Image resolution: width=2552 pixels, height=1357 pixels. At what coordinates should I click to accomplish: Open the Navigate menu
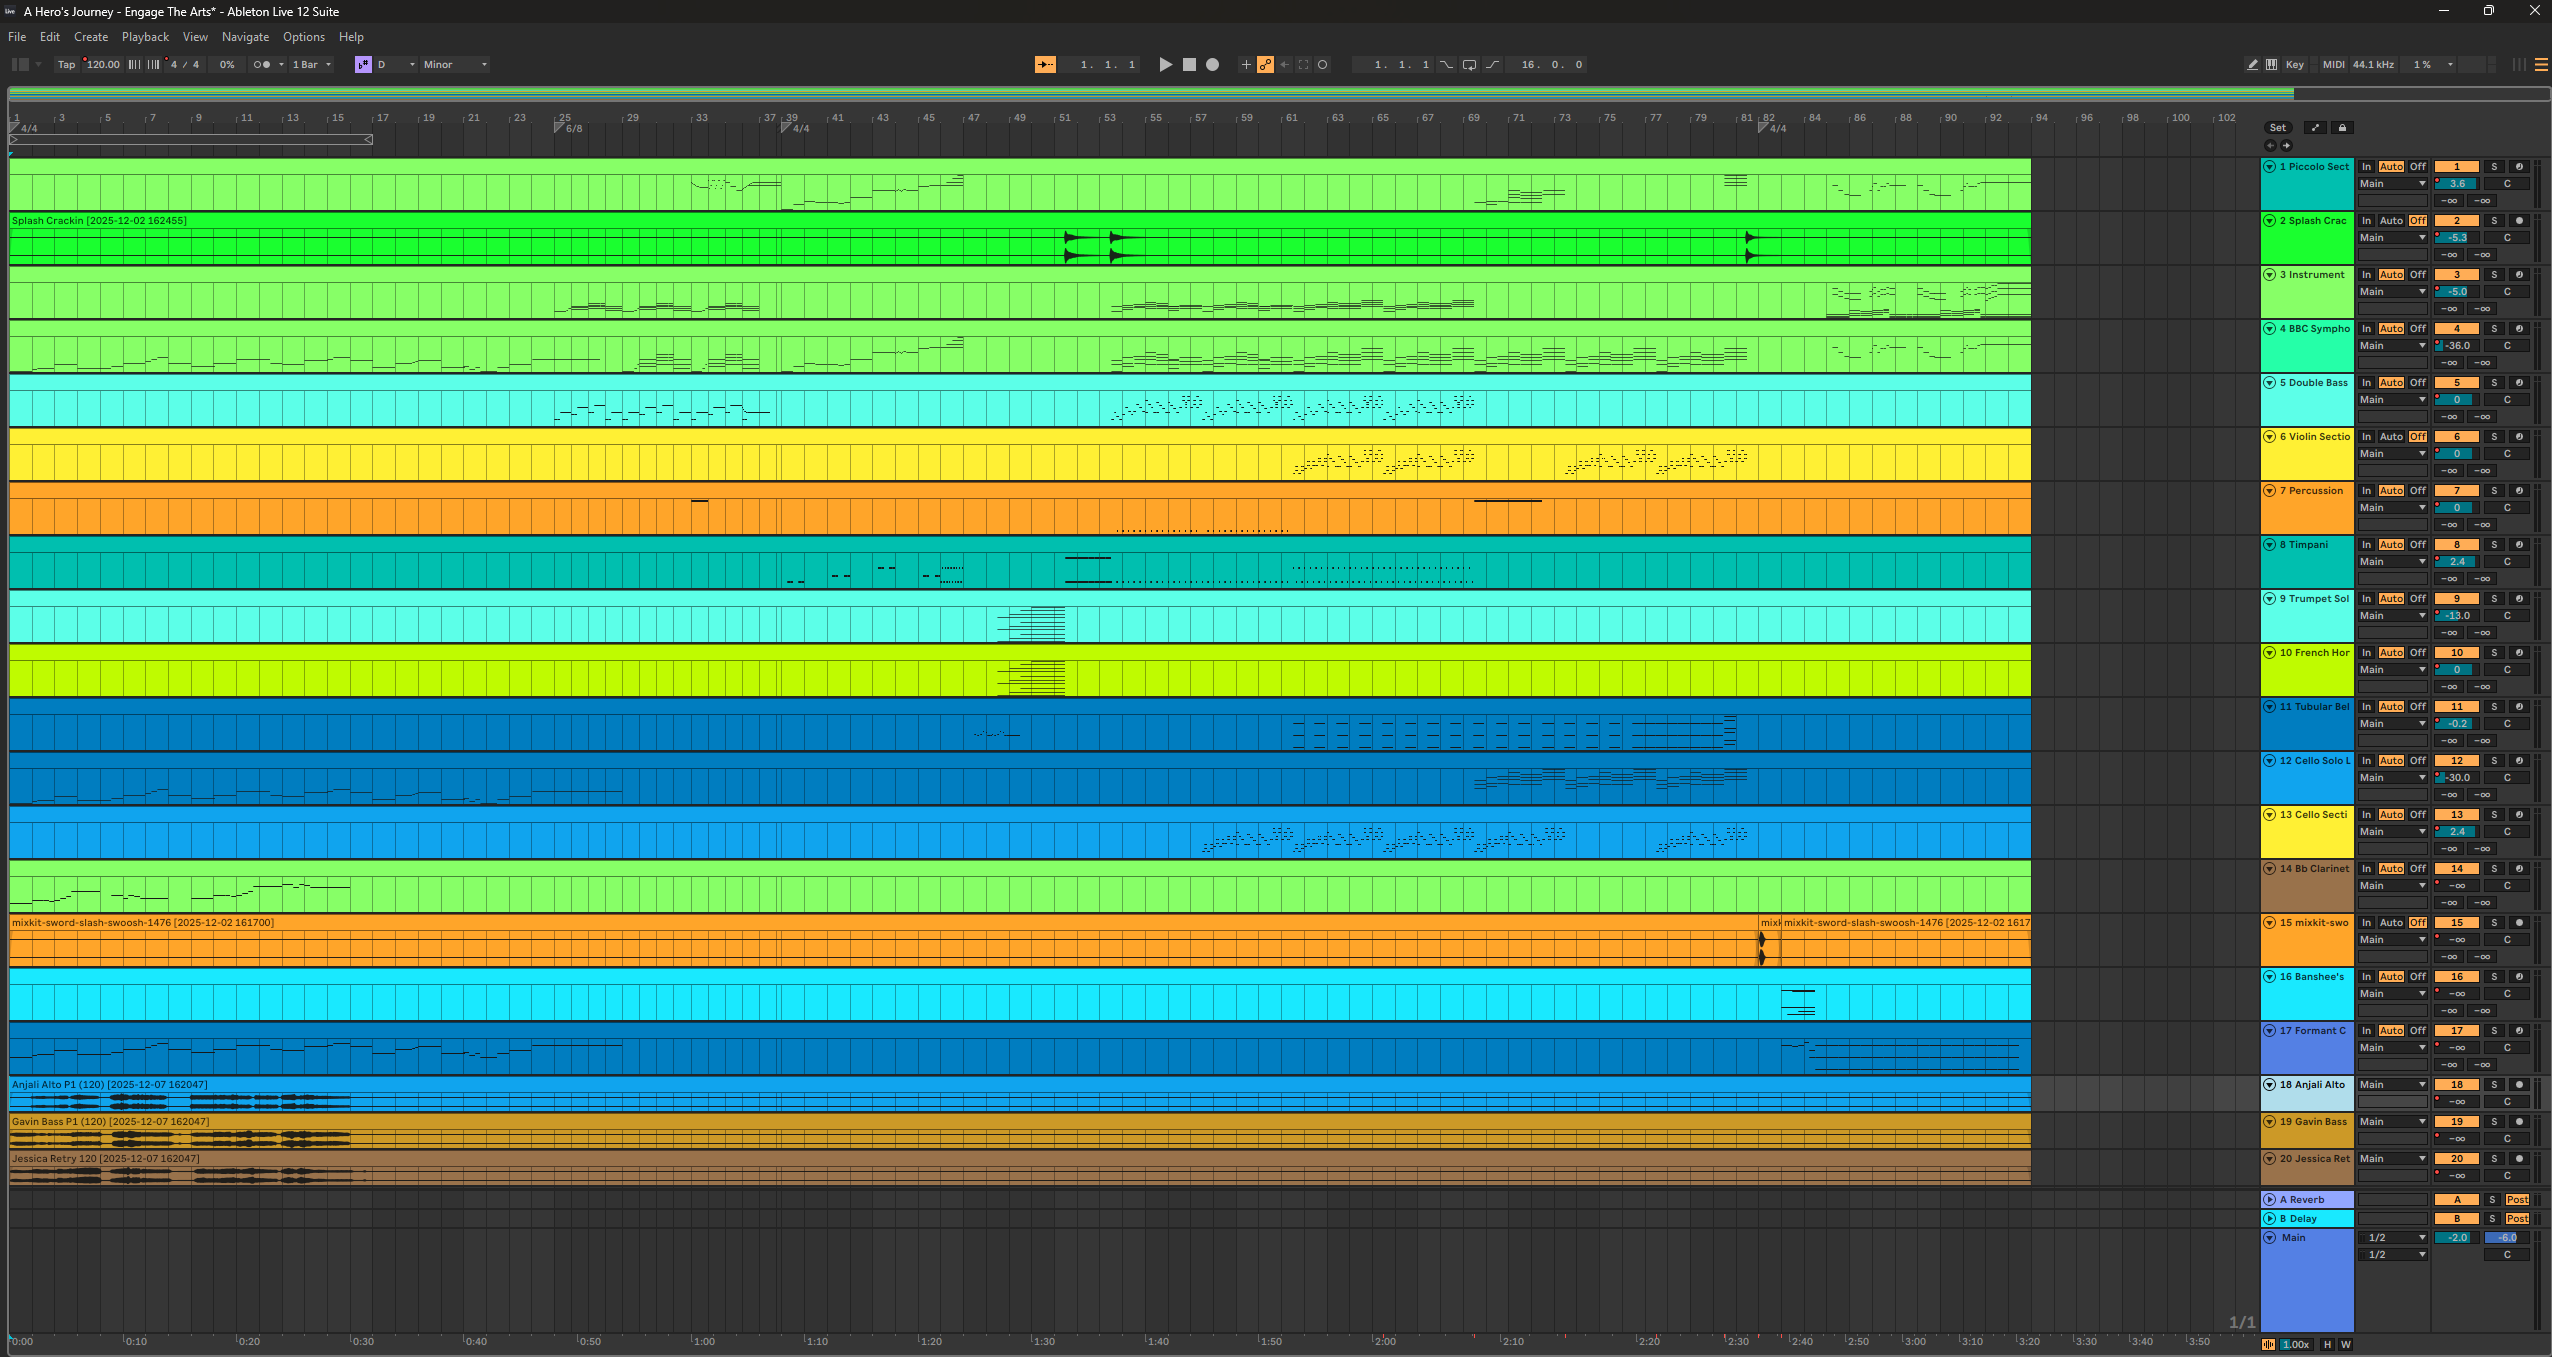coord(245,37)
